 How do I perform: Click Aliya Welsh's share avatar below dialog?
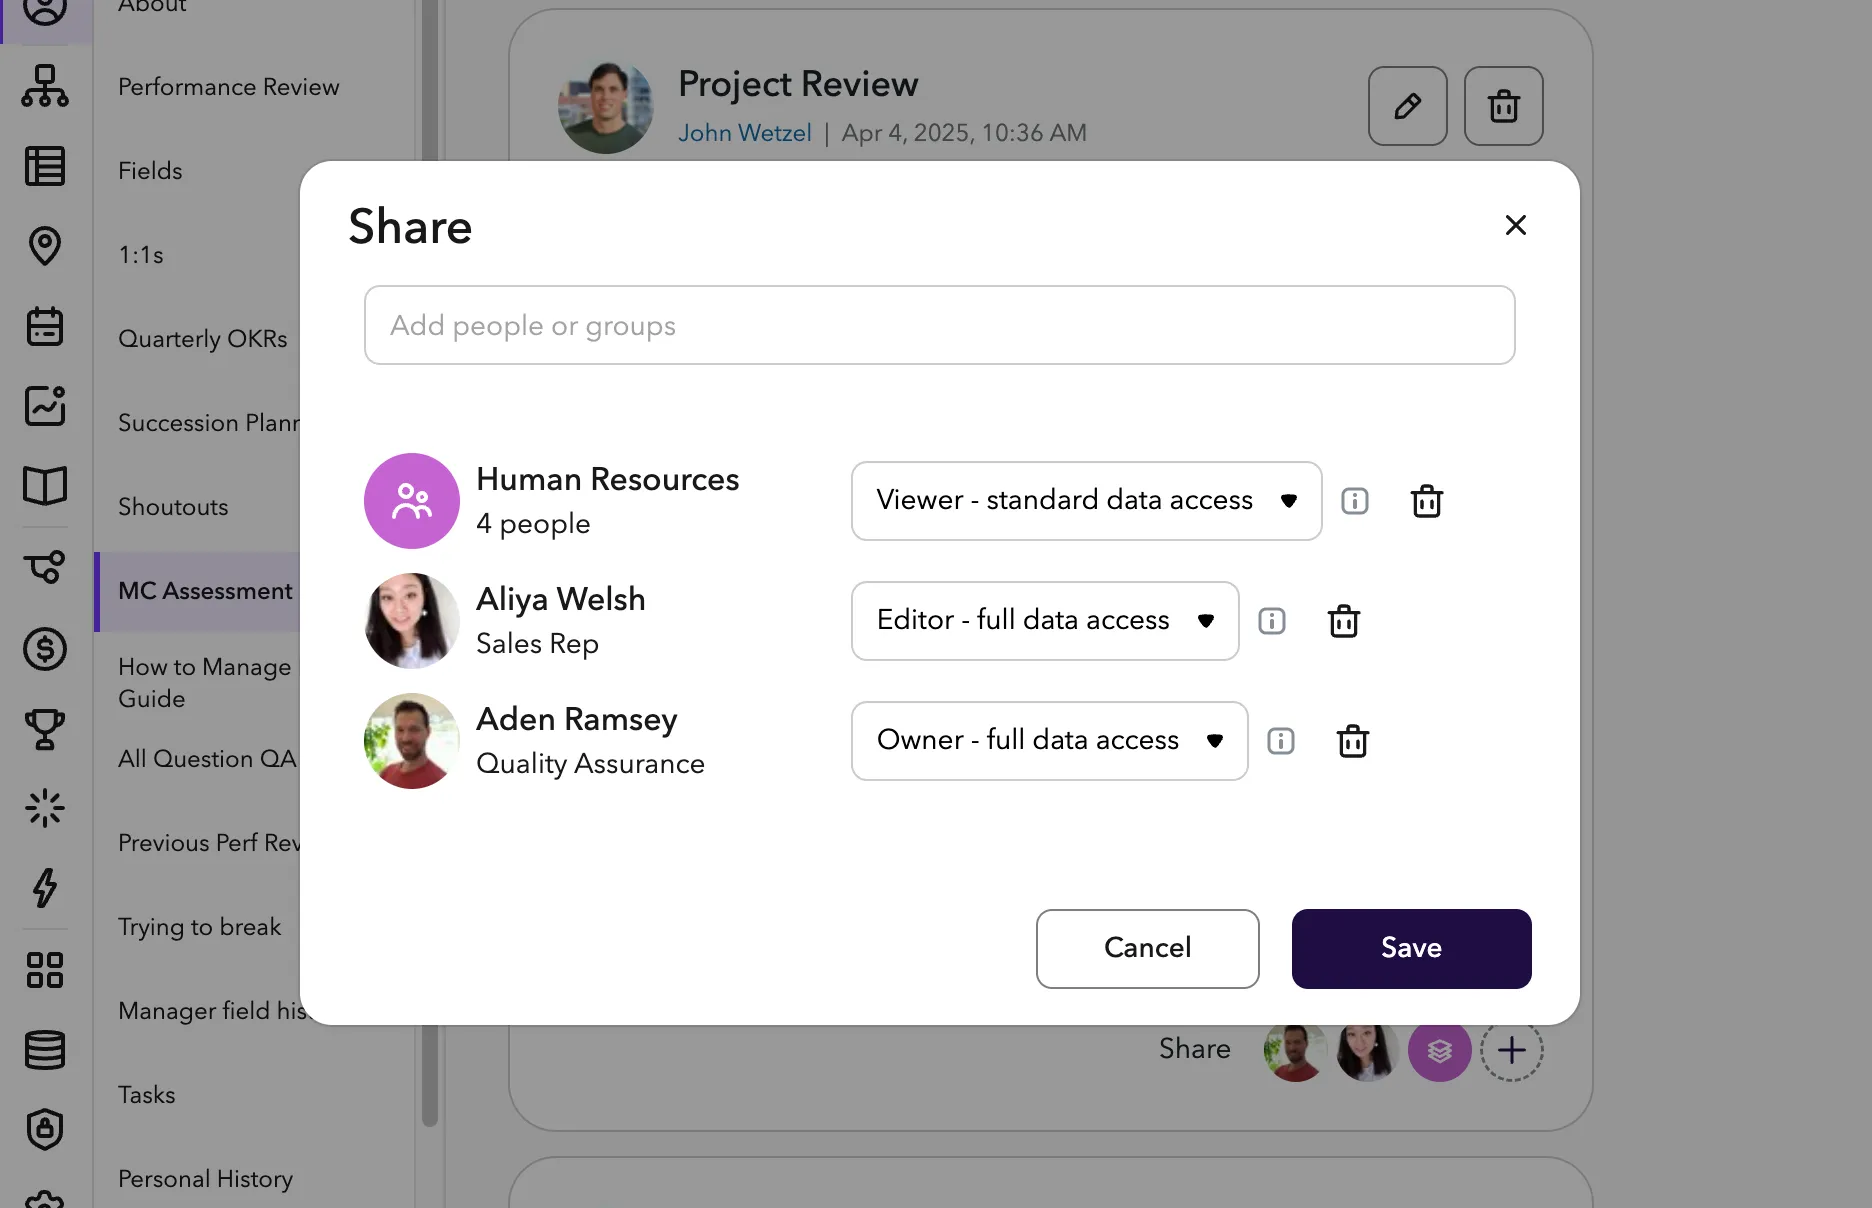tap(1368, 1052)
